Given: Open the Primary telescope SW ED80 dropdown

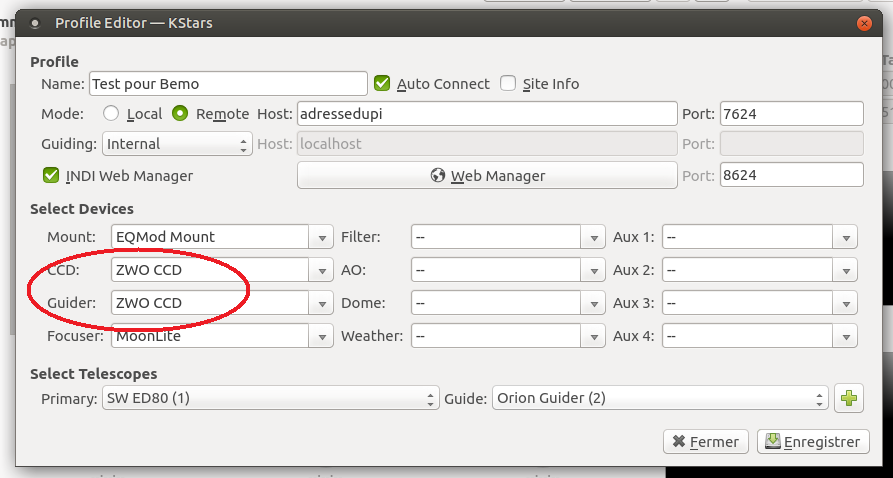Looking at the screenshot, I should 271,398.
